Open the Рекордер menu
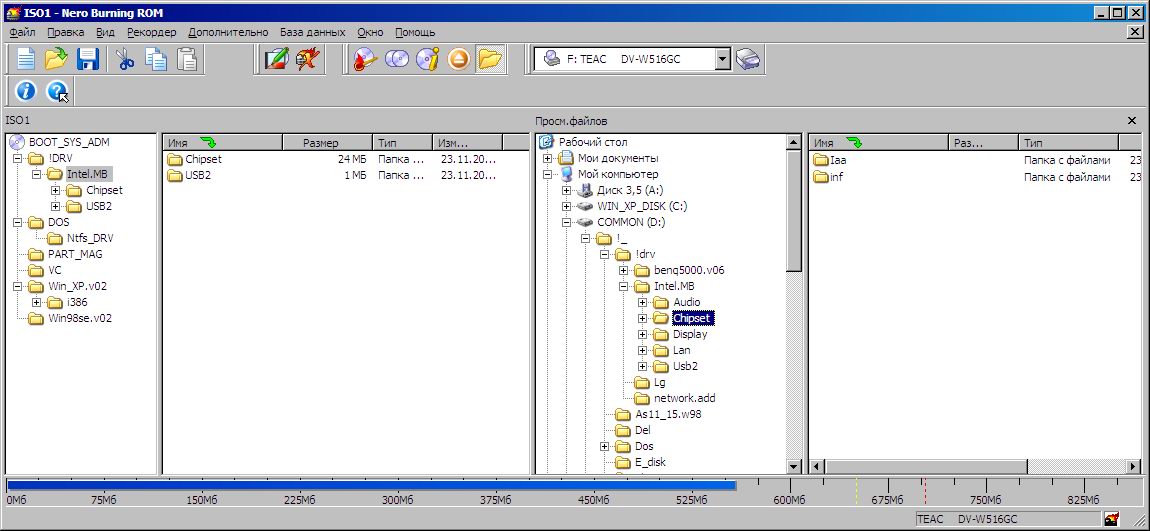 151,32
